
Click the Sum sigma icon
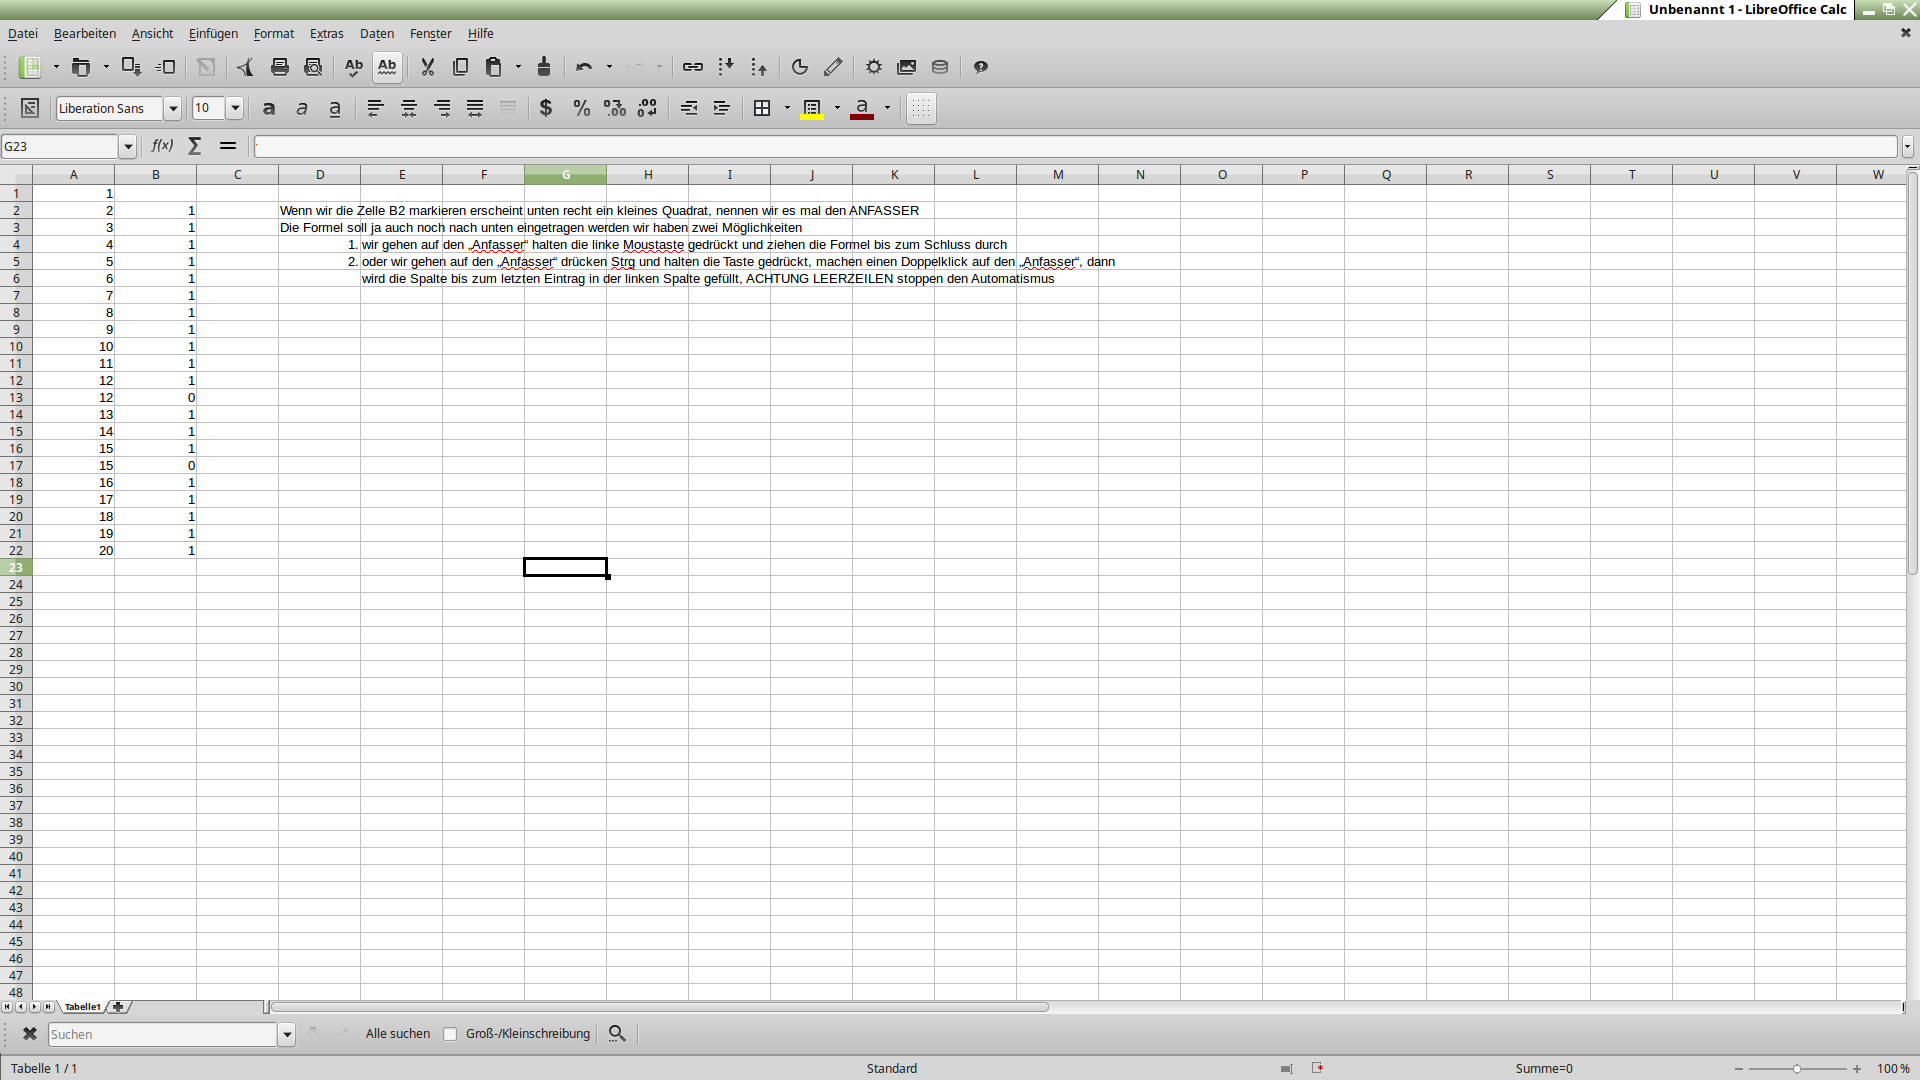point(195,146)
